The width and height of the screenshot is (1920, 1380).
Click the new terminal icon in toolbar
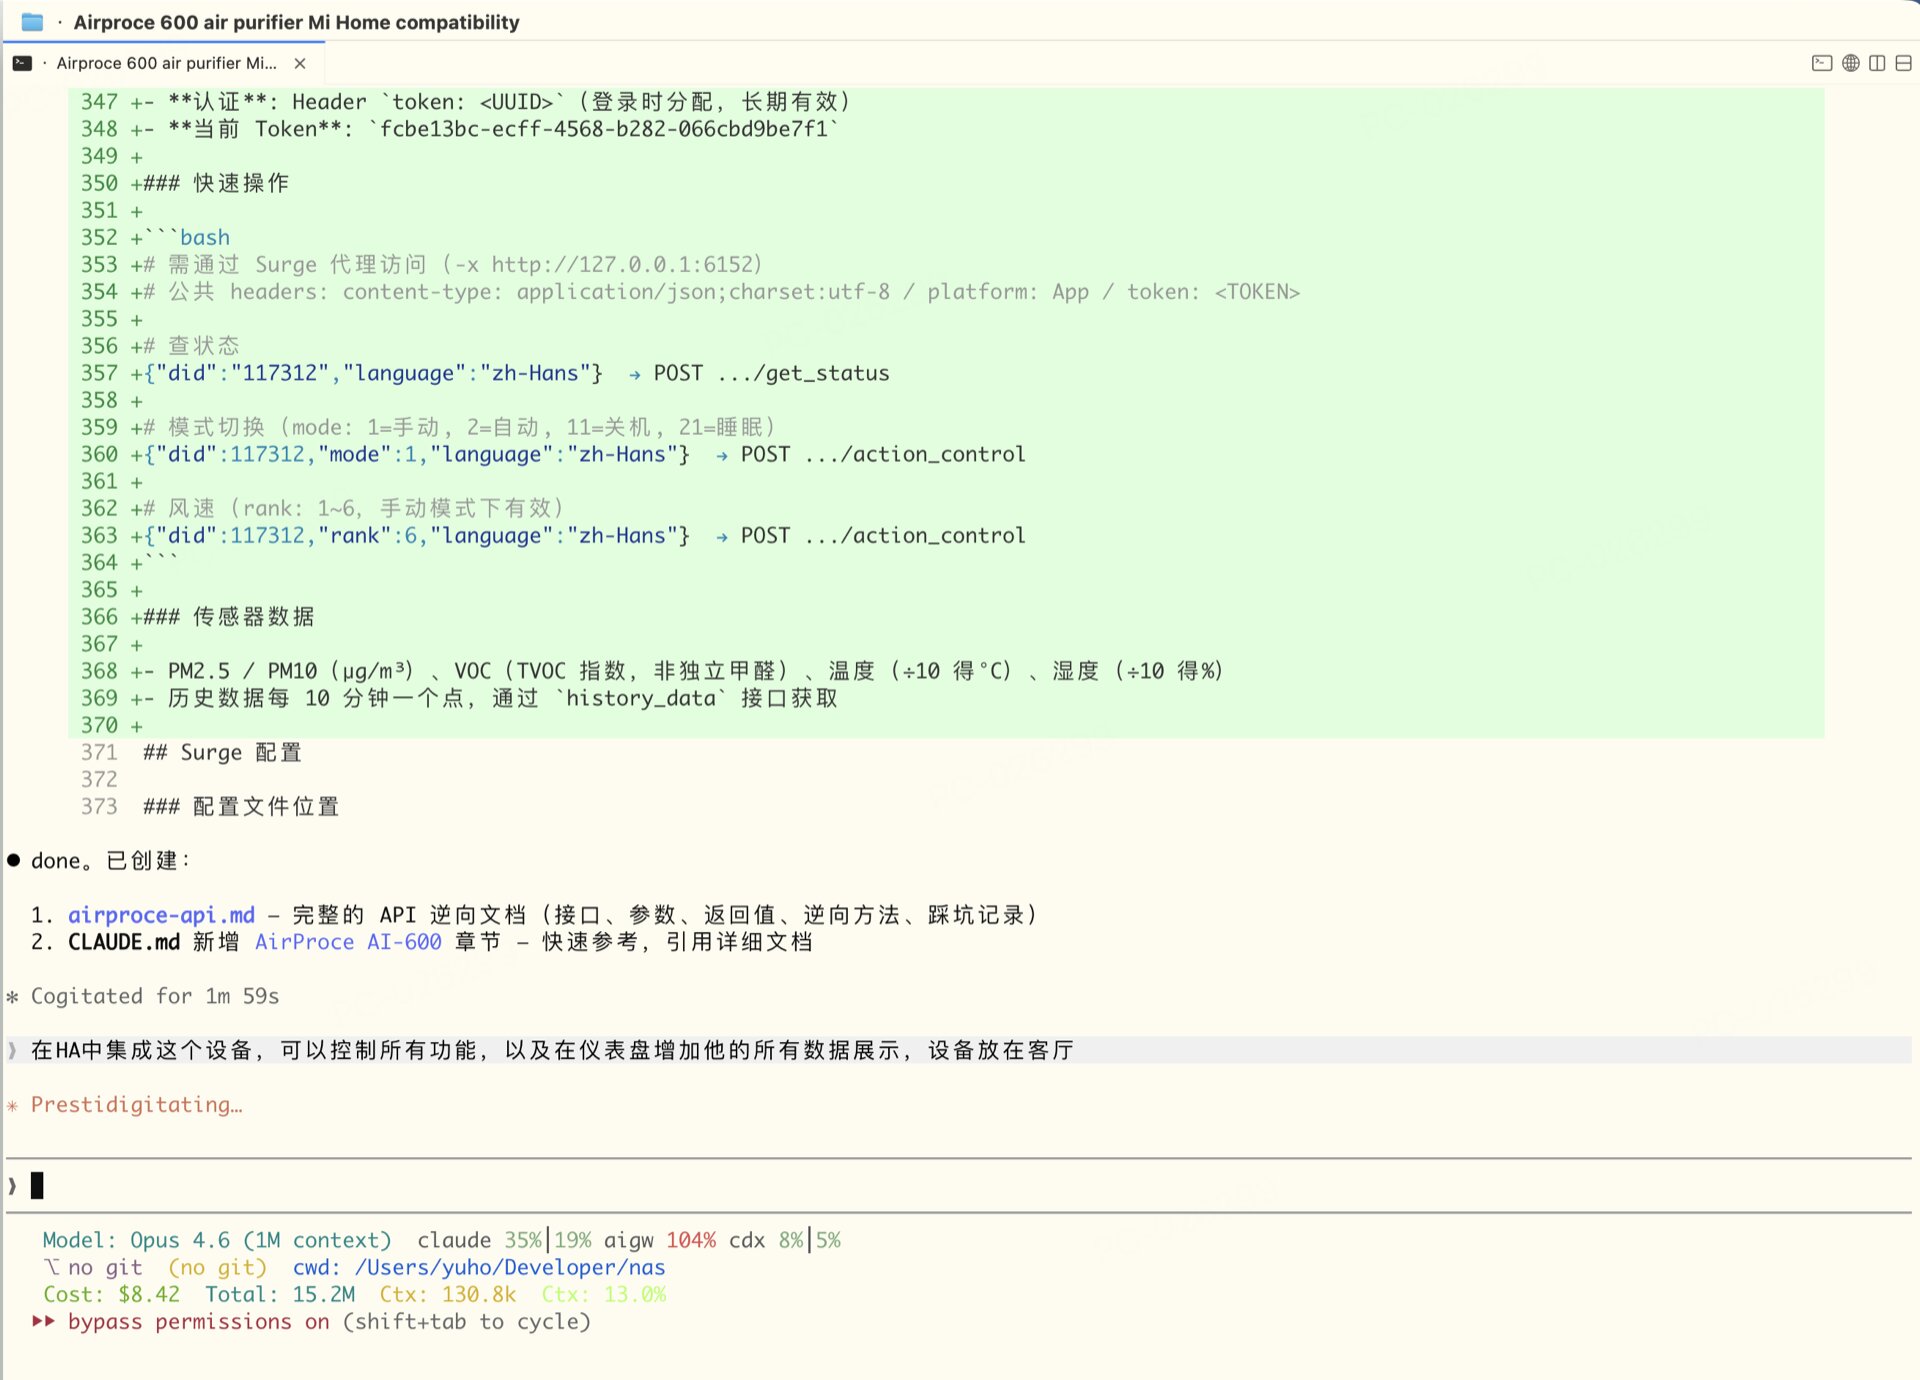1821,63
